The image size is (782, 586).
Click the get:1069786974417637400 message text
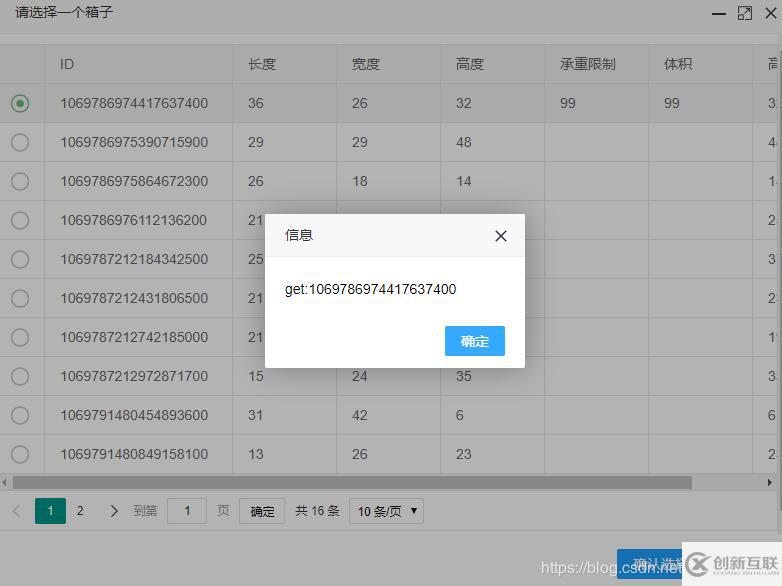click(370, 289)
